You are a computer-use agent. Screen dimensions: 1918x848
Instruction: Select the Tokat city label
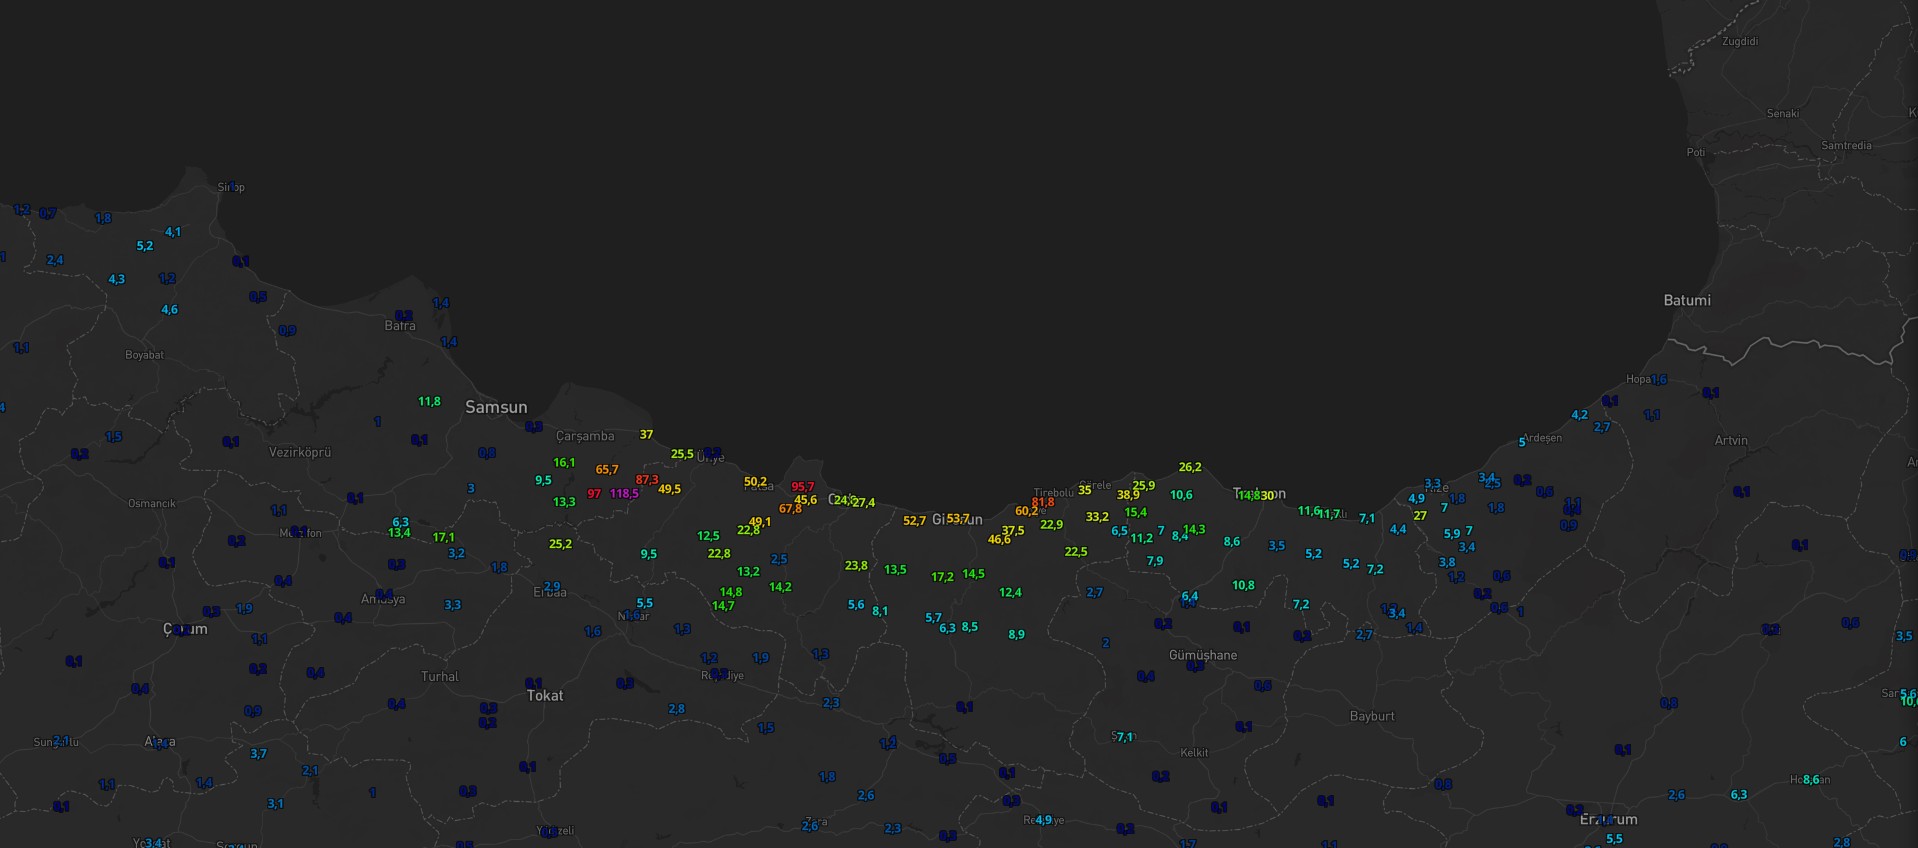pos(545,695)
